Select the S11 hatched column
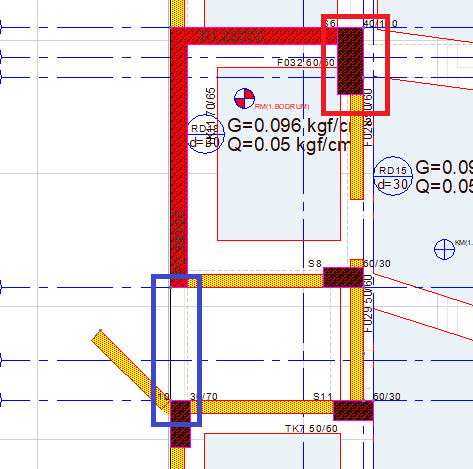This screenshot has height=469, width=473. 353,410
